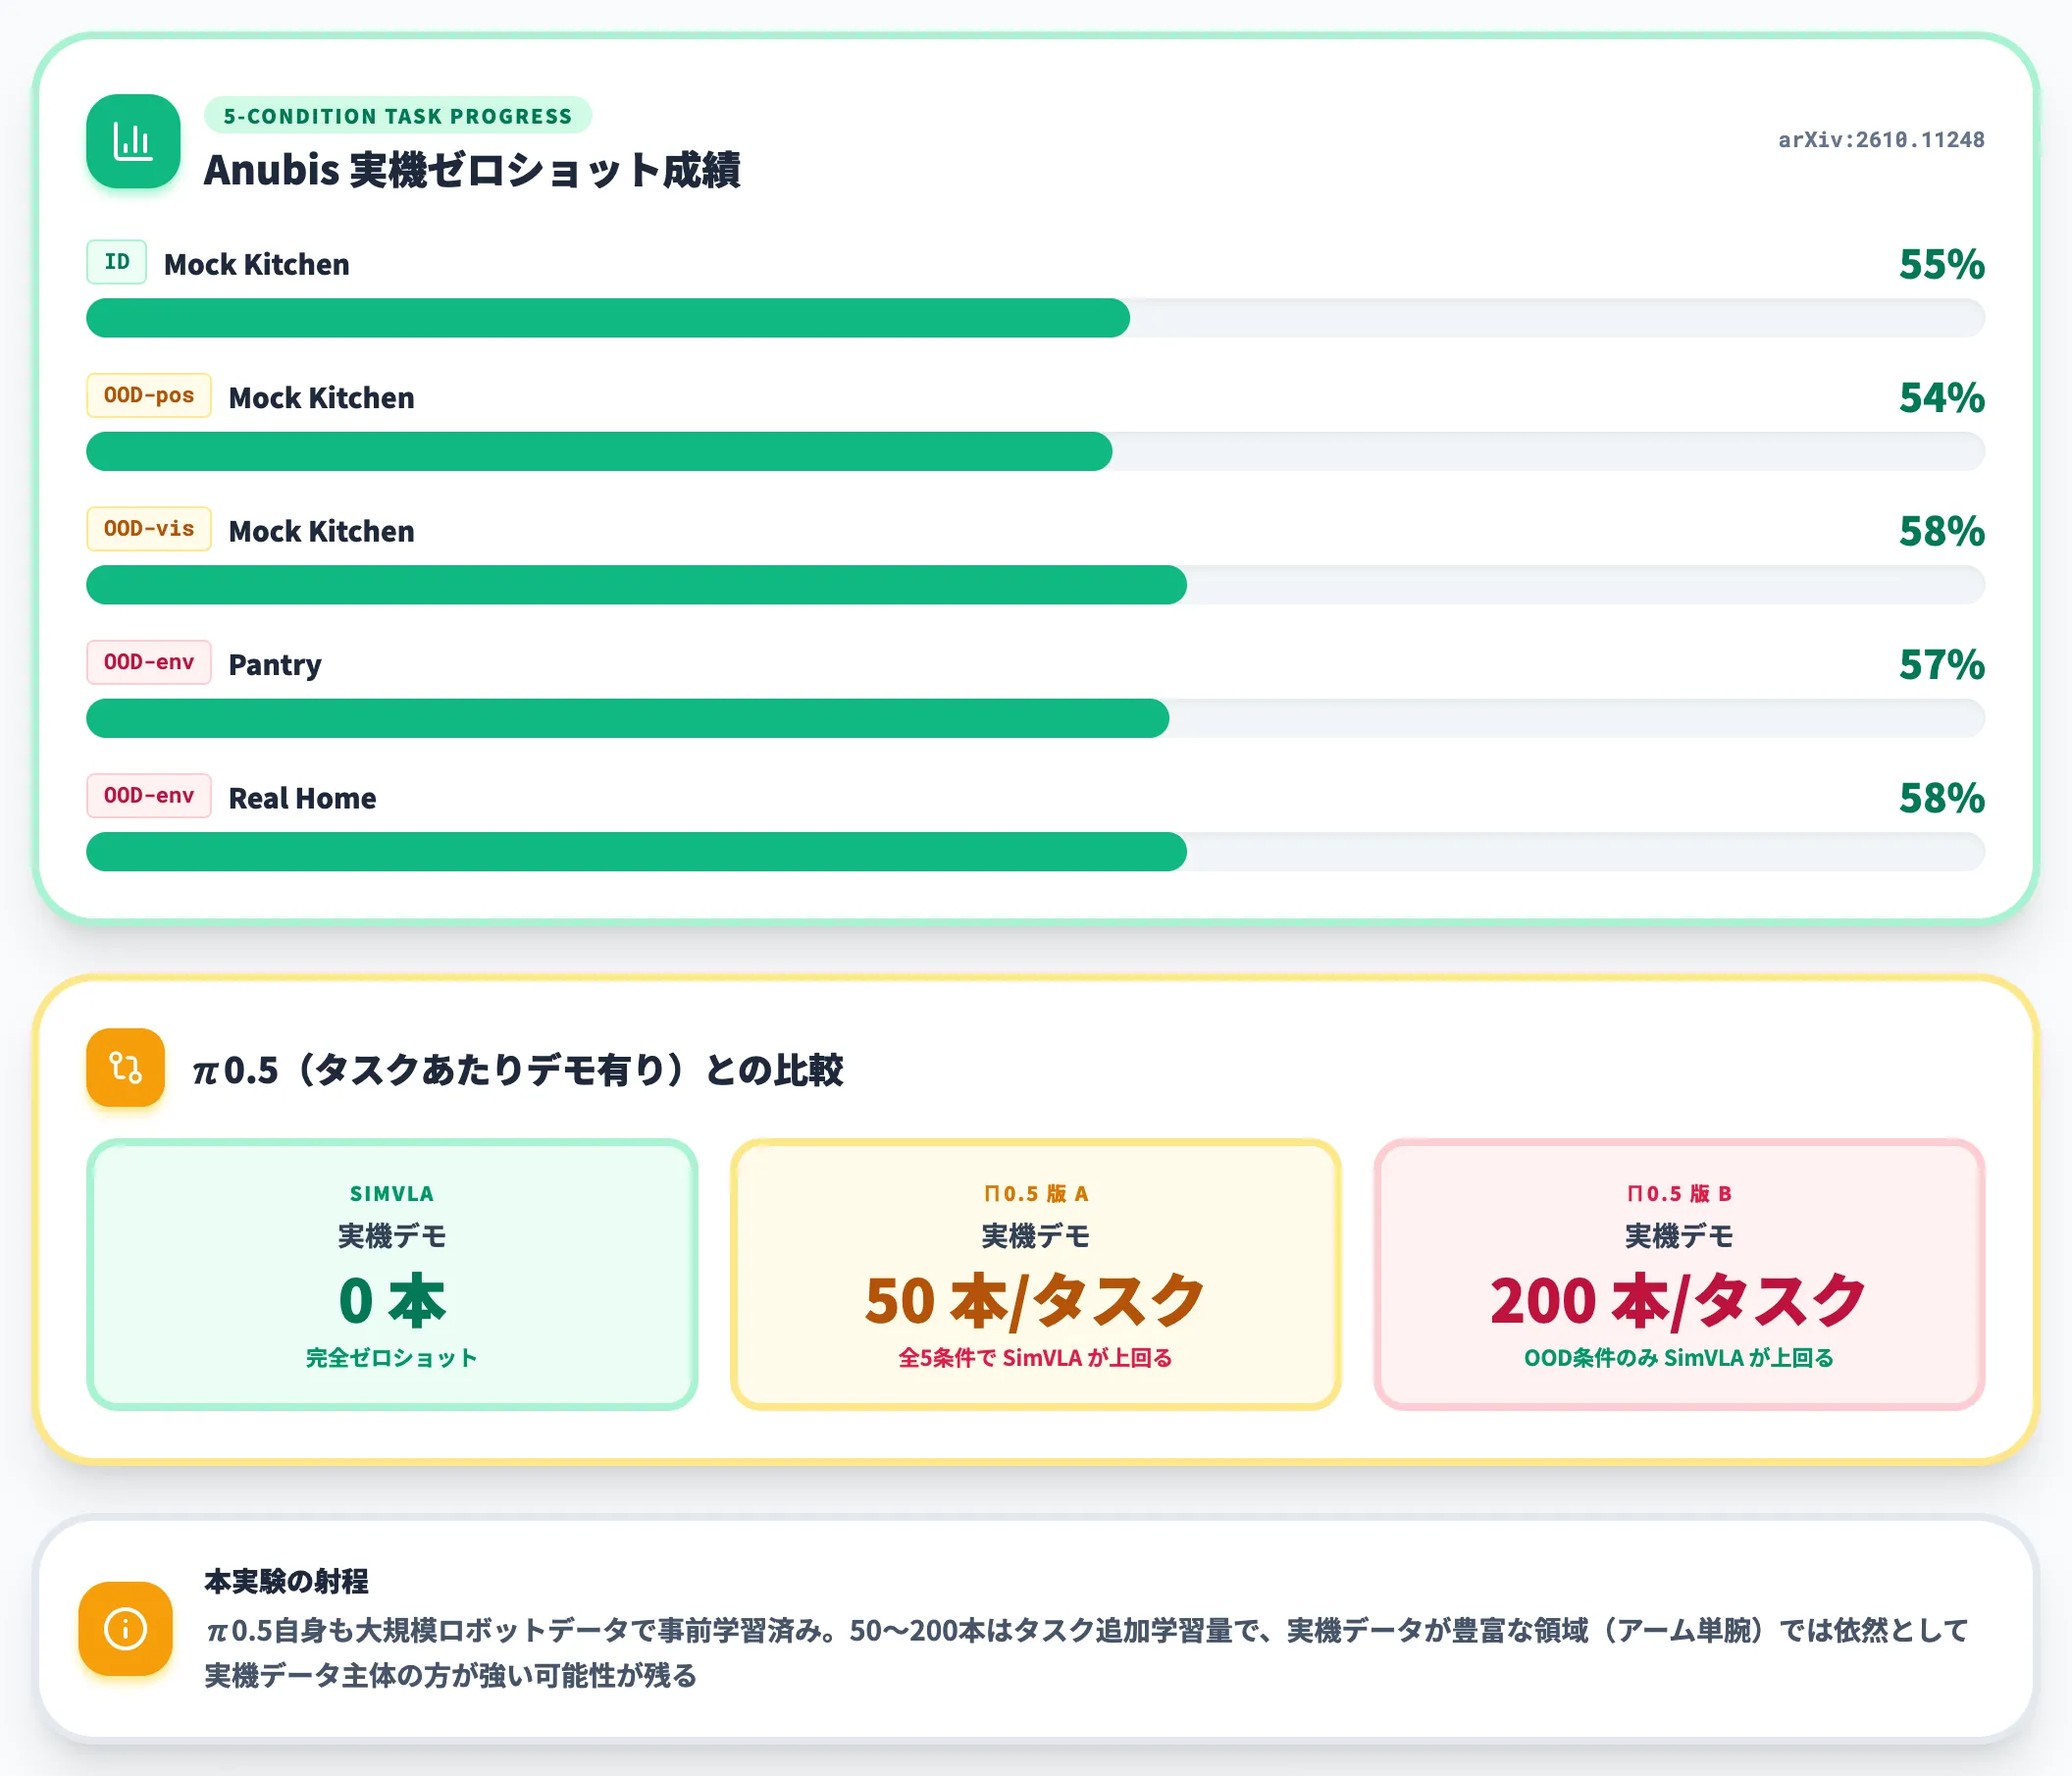2072x1776 pixels.
Task: Click the ID Mock Kitchen progress bar
Action: pos(1035,318)
